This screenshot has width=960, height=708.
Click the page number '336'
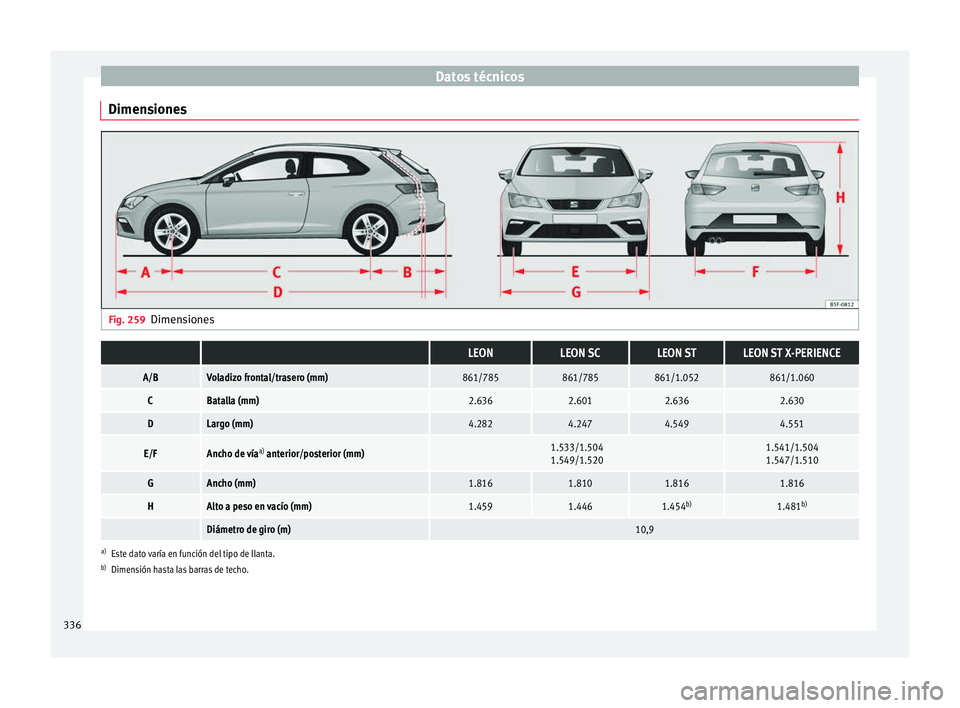point(72,625)
